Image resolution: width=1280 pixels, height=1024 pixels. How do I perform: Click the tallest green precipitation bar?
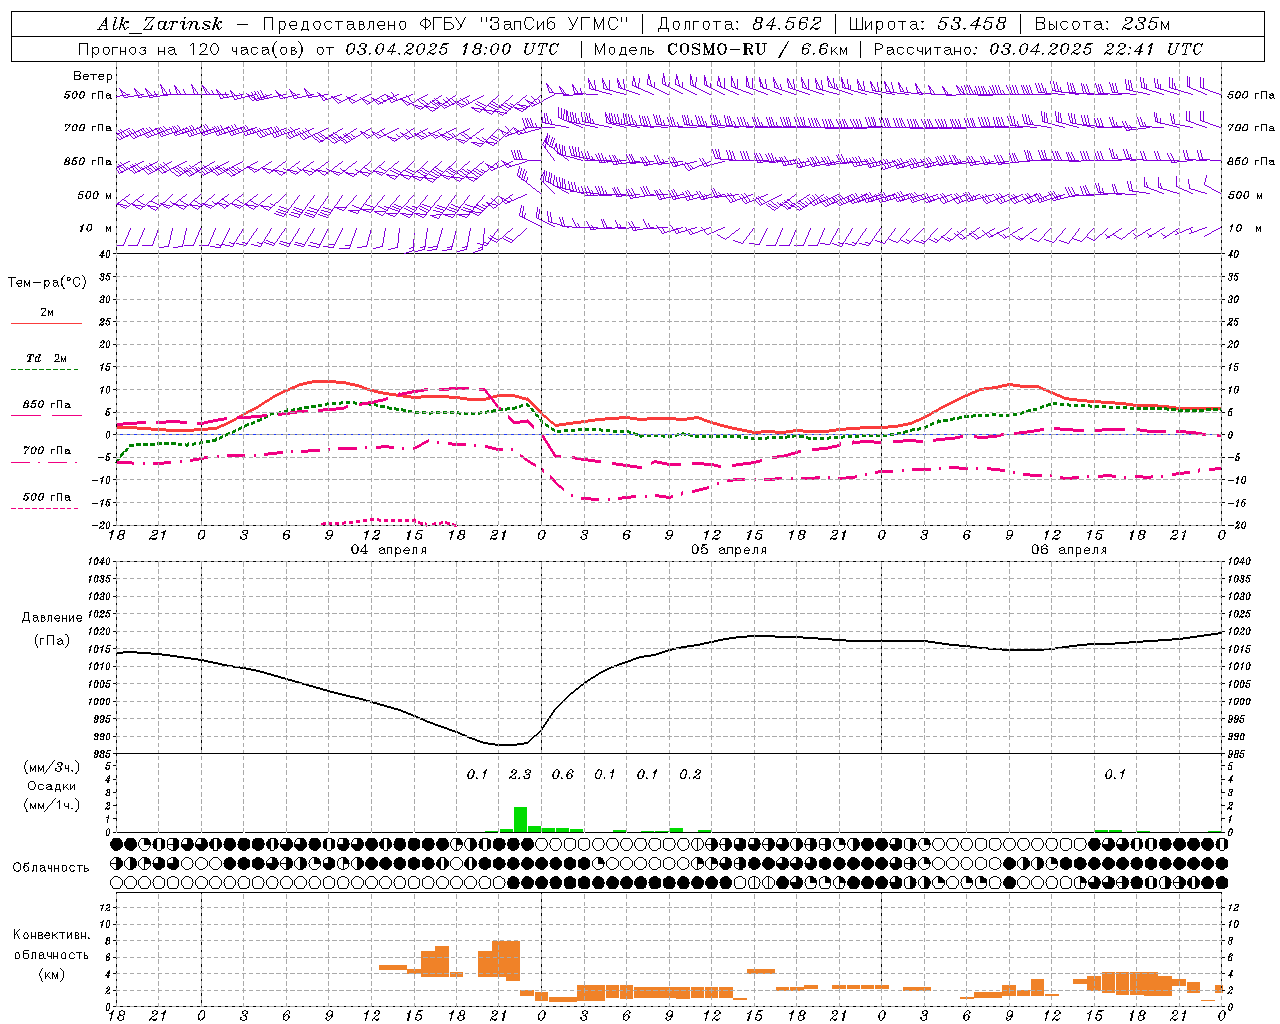tap(520, 819)
